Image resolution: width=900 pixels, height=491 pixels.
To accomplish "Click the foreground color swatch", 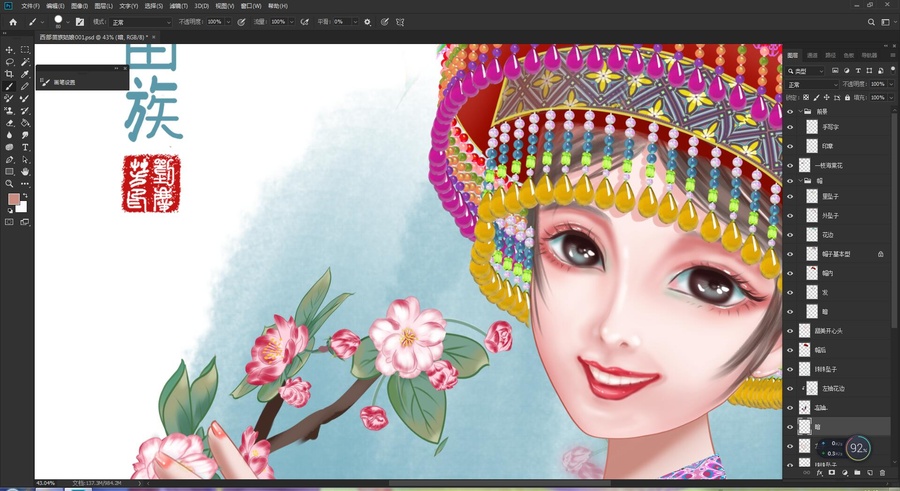I will pyautogui.click(x=13, y=199).
